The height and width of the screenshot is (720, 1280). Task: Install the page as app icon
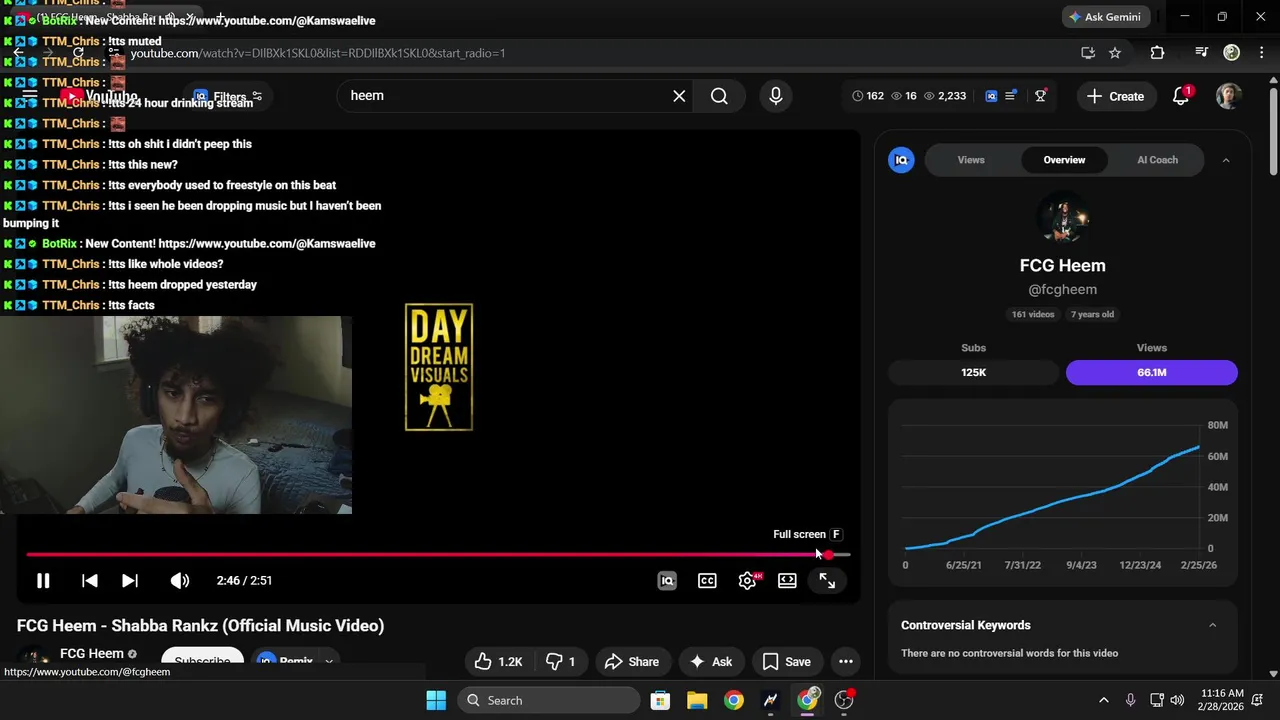click(x=1088, y=53)
